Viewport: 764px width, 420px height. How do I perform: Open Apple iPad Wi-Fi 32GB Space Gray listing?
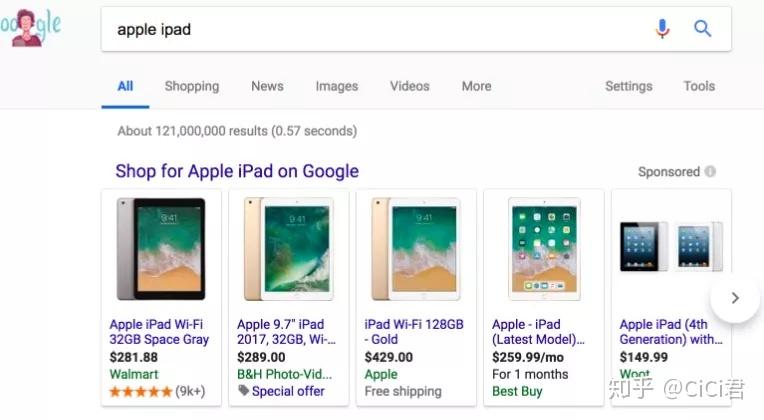click(x=159, y=332)
